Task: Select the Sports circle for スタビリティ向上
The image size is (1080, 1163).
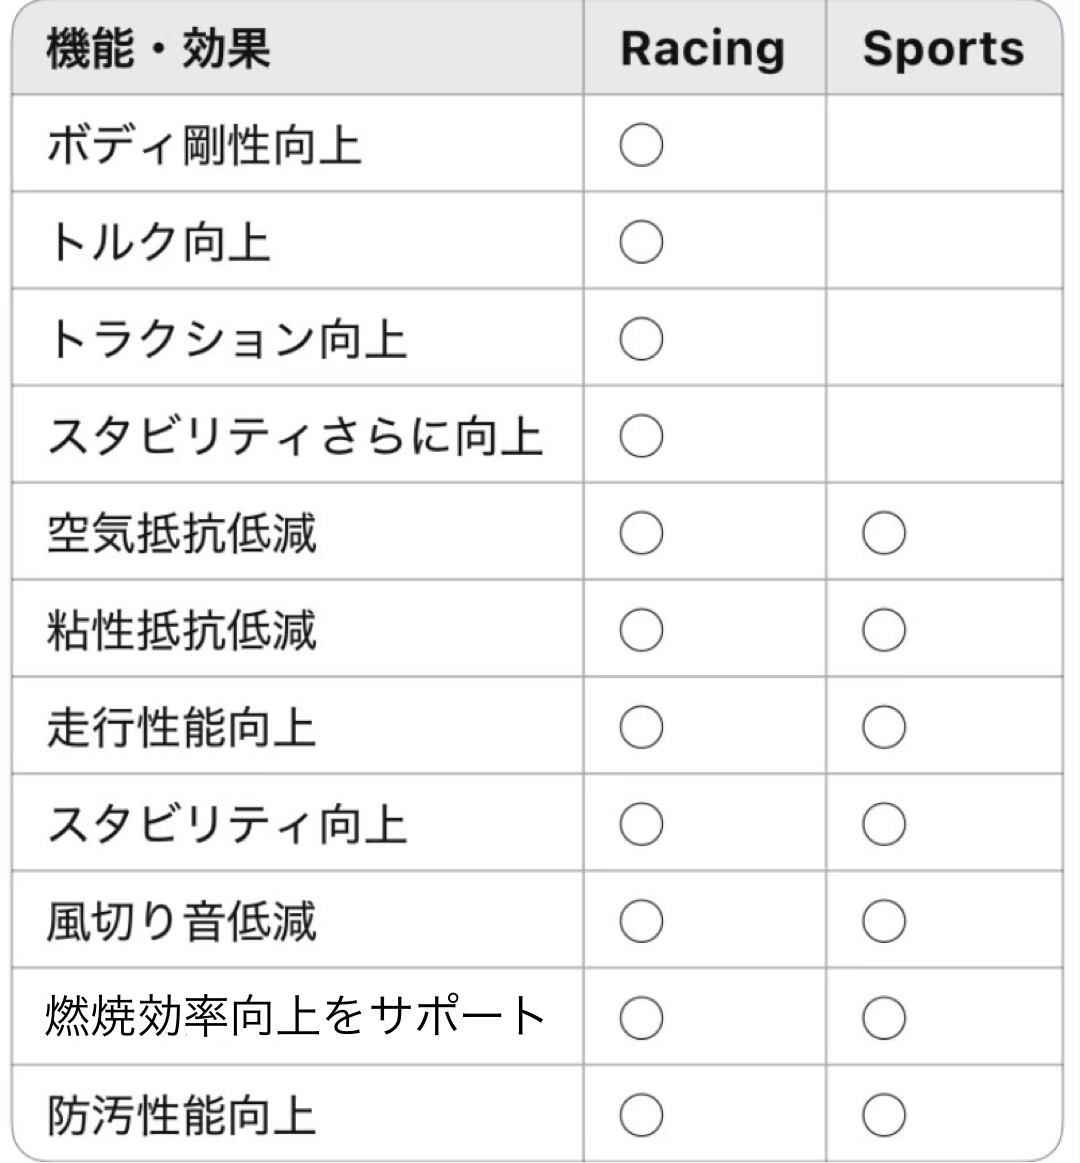Action: [x=884, y=824]
